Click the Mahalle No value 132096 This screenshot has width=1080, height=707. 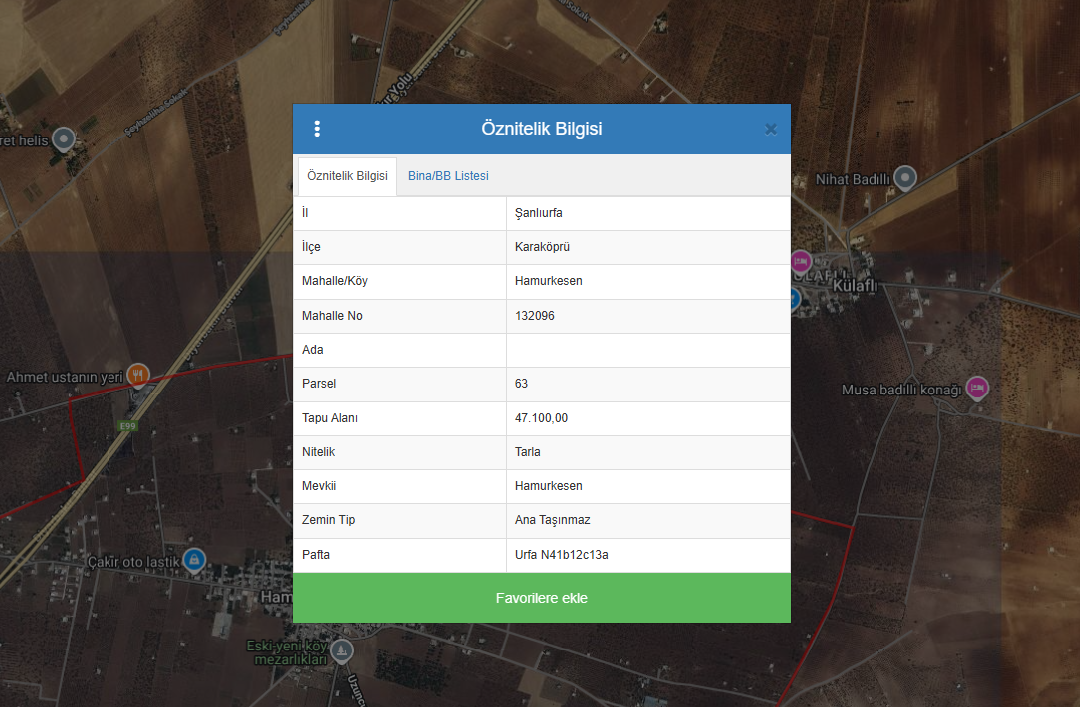(534, 316)
